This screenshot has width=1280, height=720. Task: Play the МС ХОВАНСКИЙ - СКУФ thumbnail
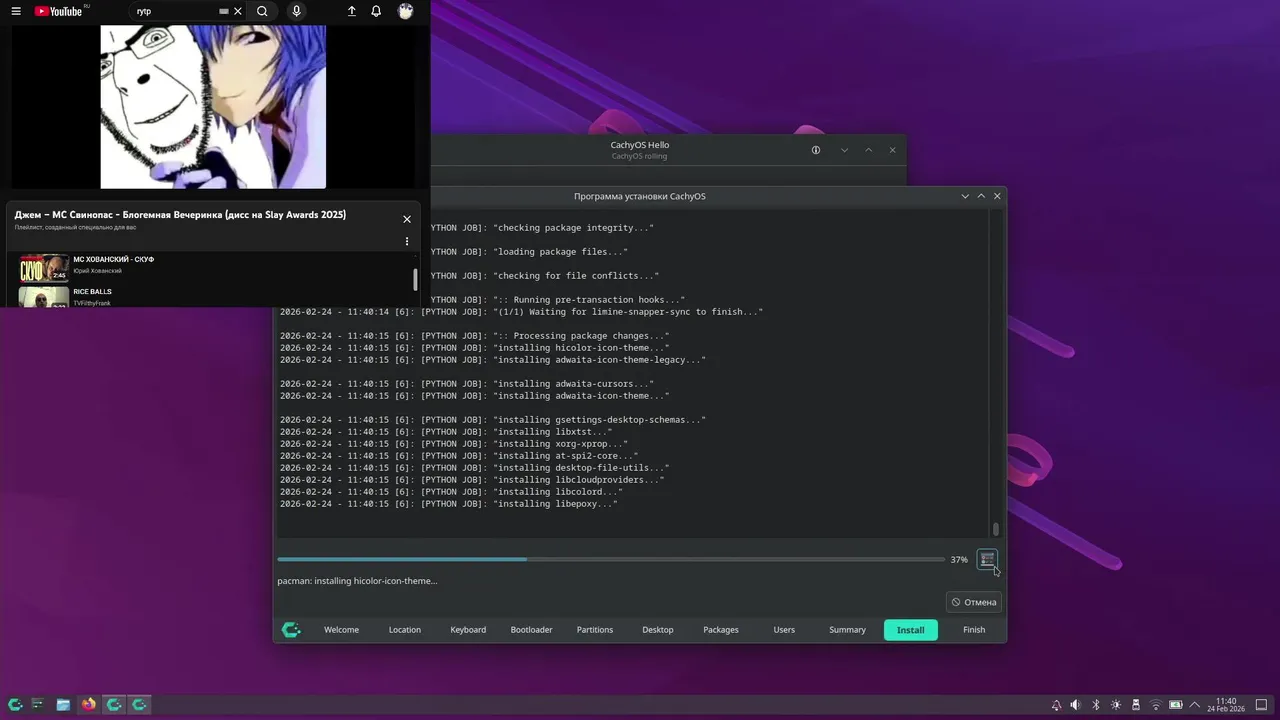pos(44,268)
